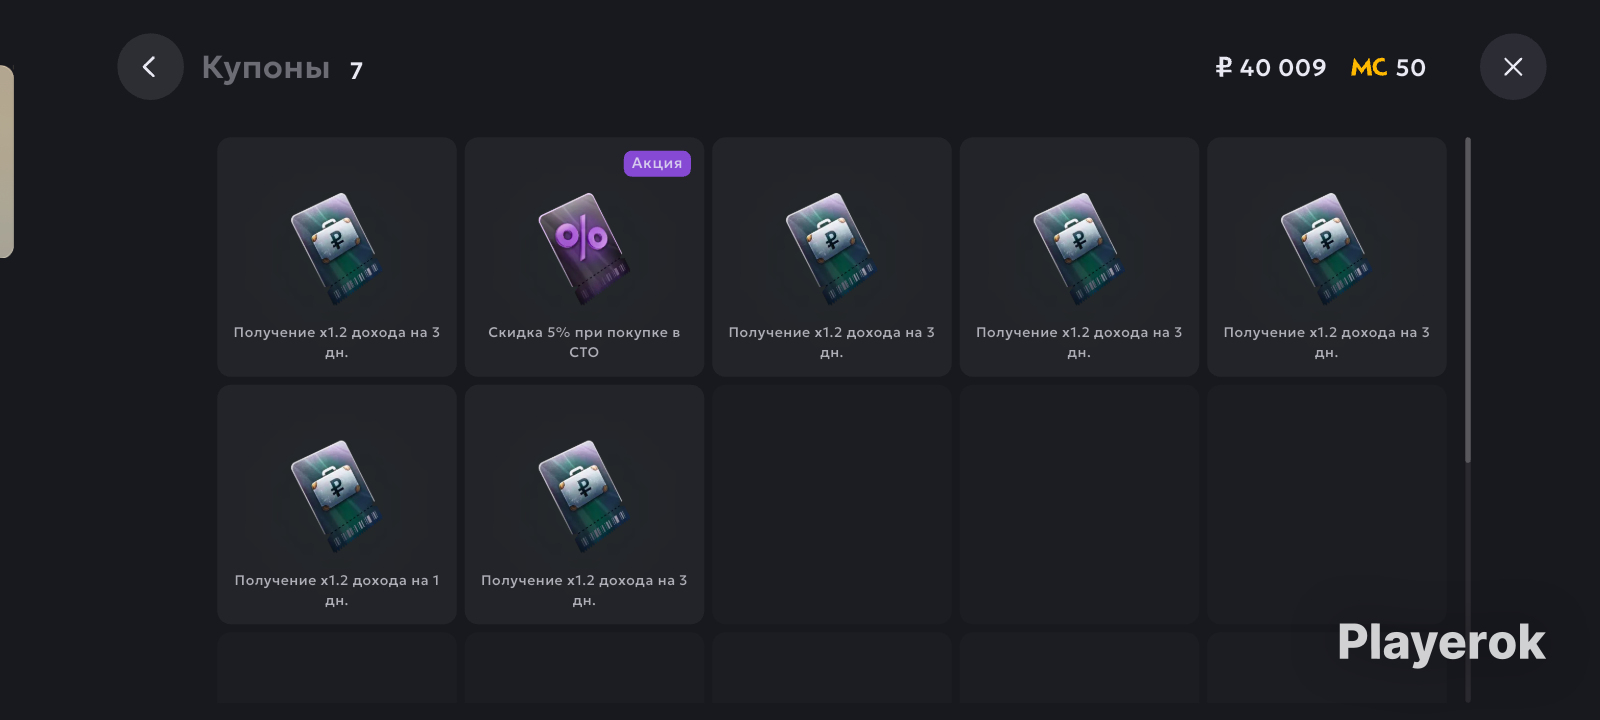This screenshot has width=1600, height=720.
Task: Click the ruble balance 40 009
Action: point(1271,67)
